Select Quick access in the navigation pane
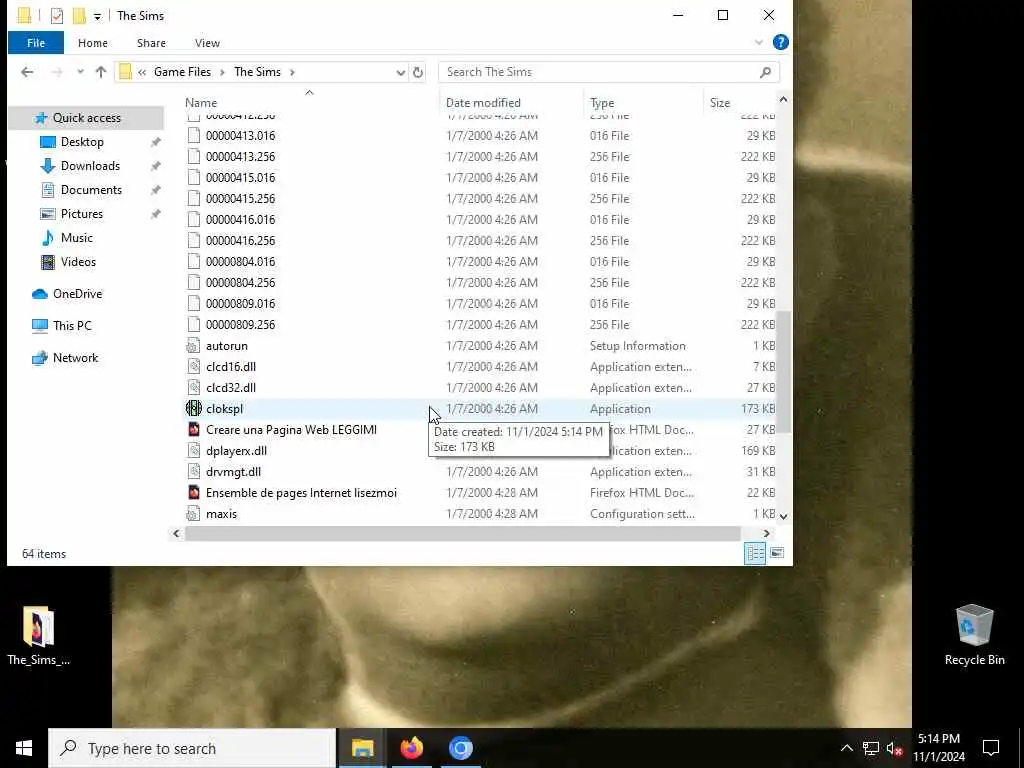The image size is (1024, 768). coord(86,118)
